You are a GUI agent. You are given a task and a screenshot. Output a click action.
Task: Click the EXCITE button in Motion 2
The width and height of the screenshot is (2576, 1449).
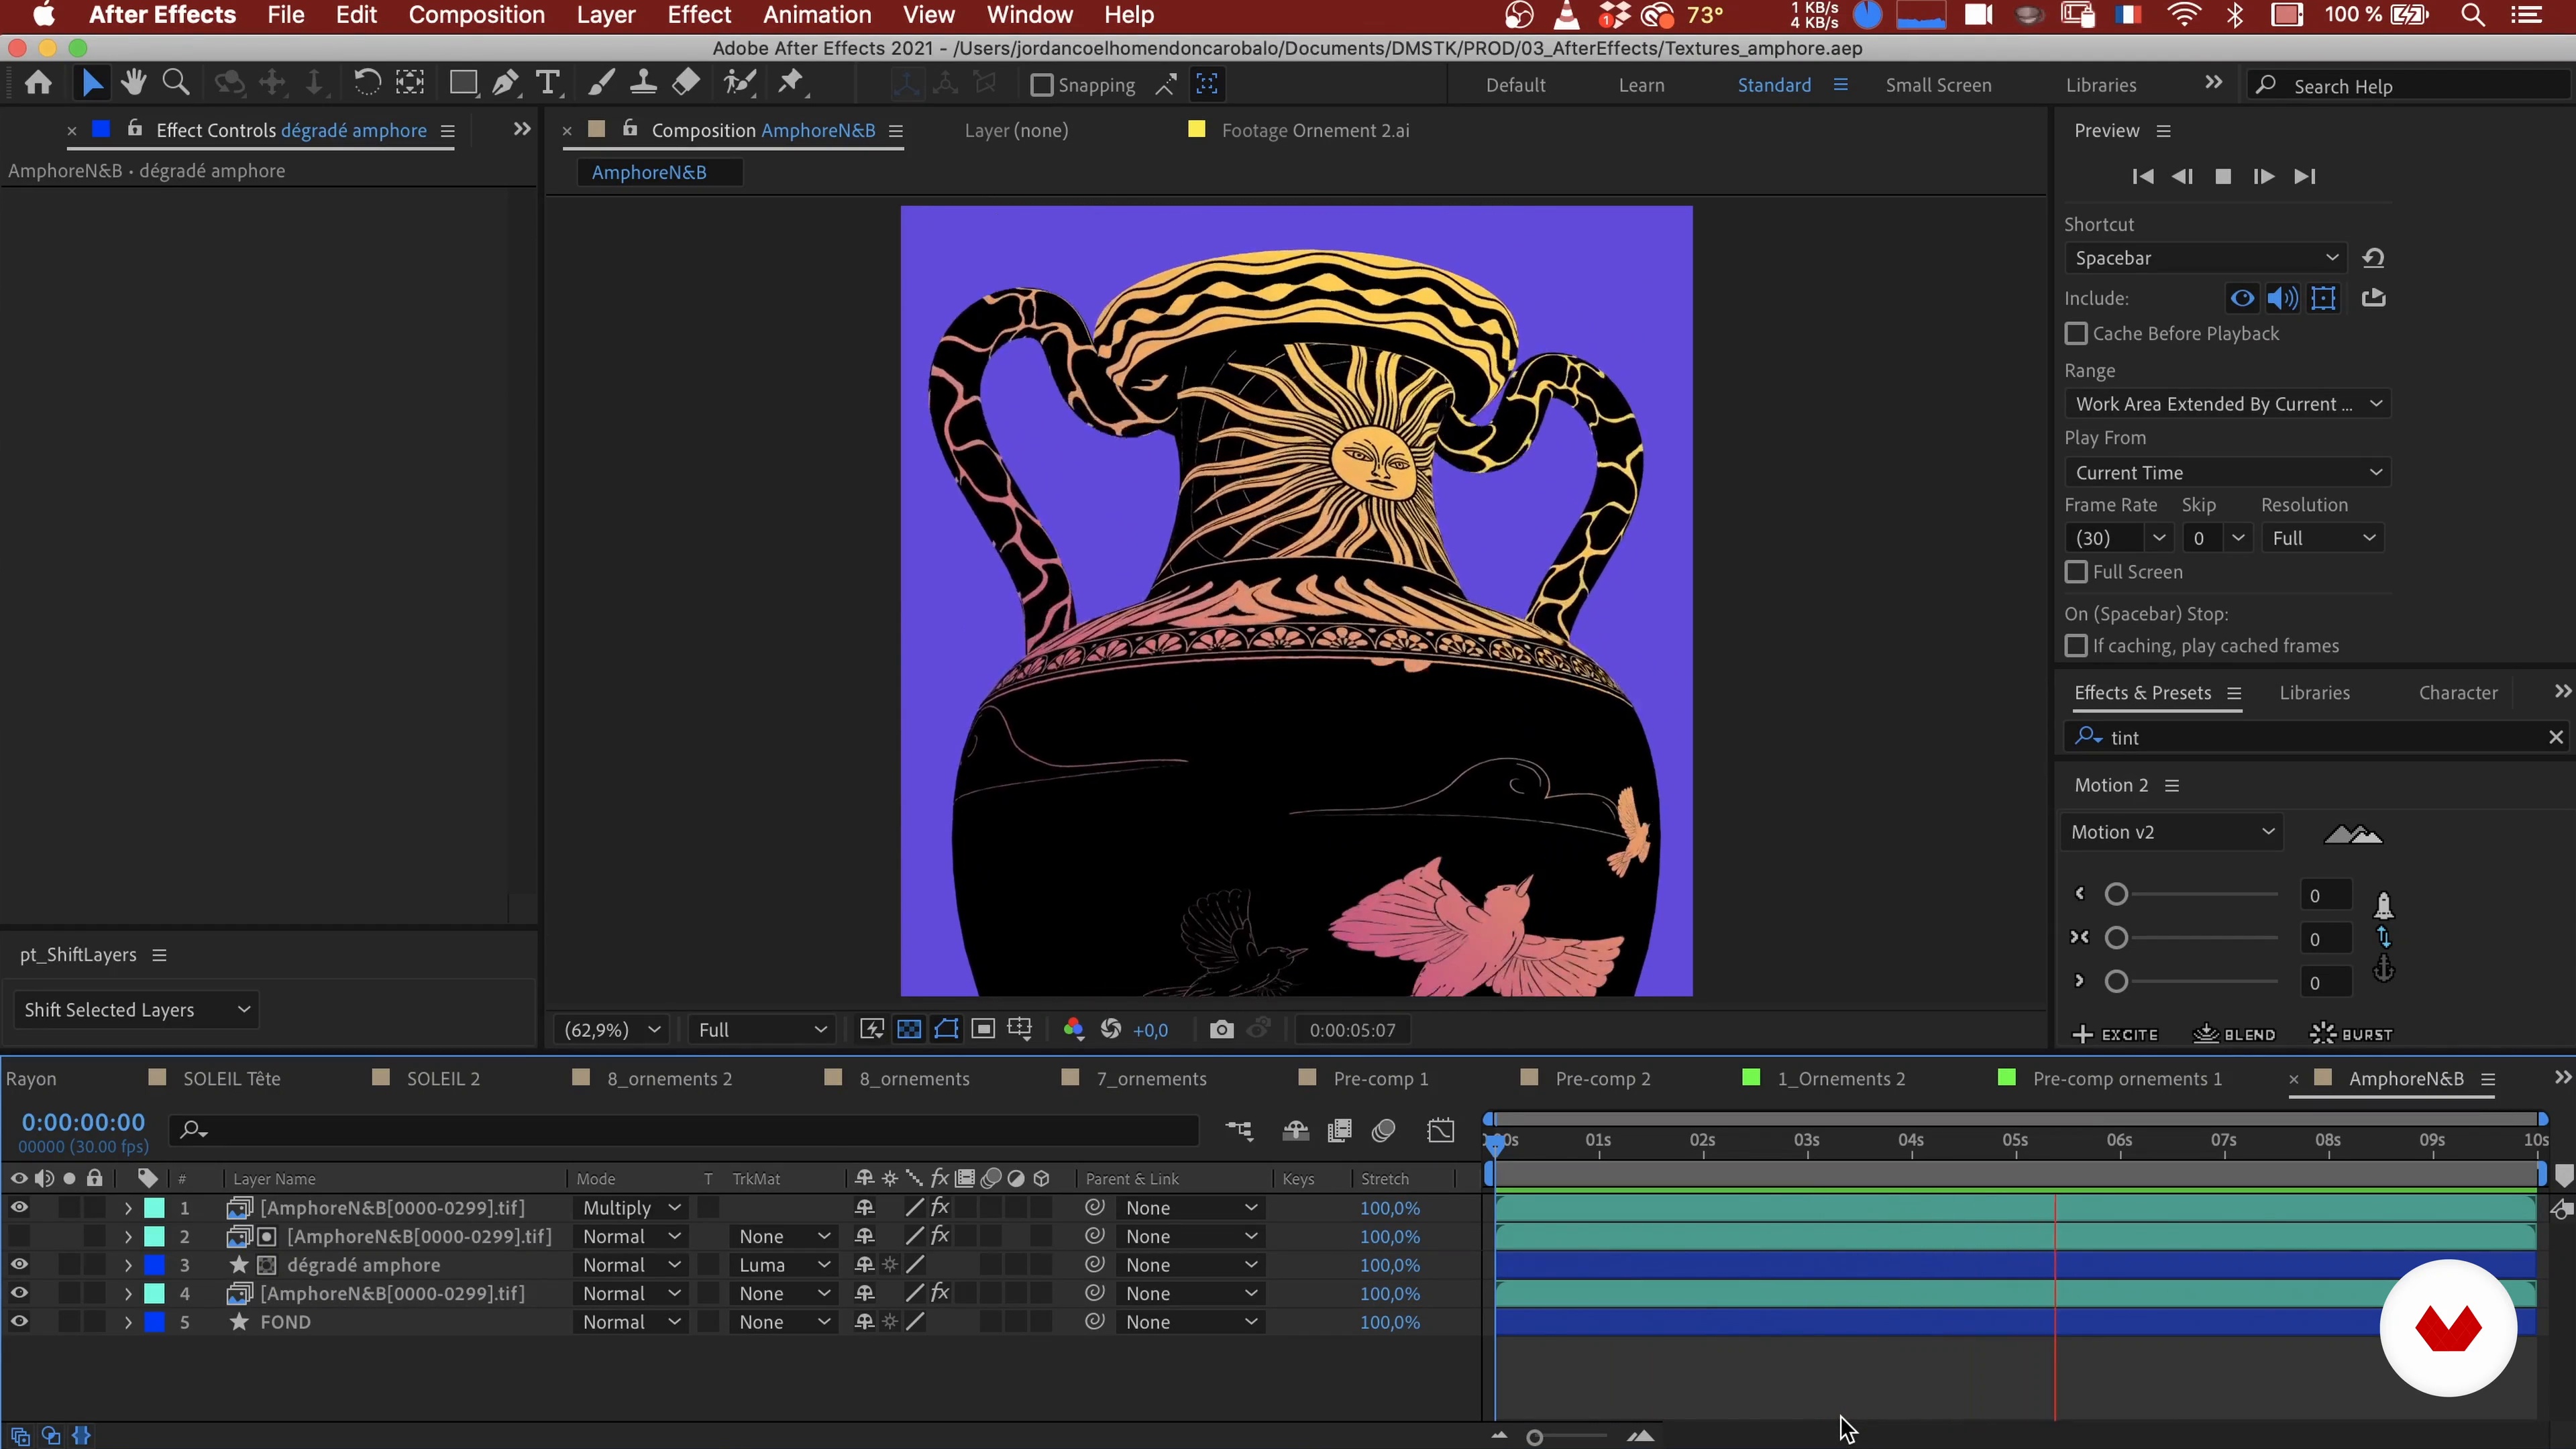[2115, 1034]
